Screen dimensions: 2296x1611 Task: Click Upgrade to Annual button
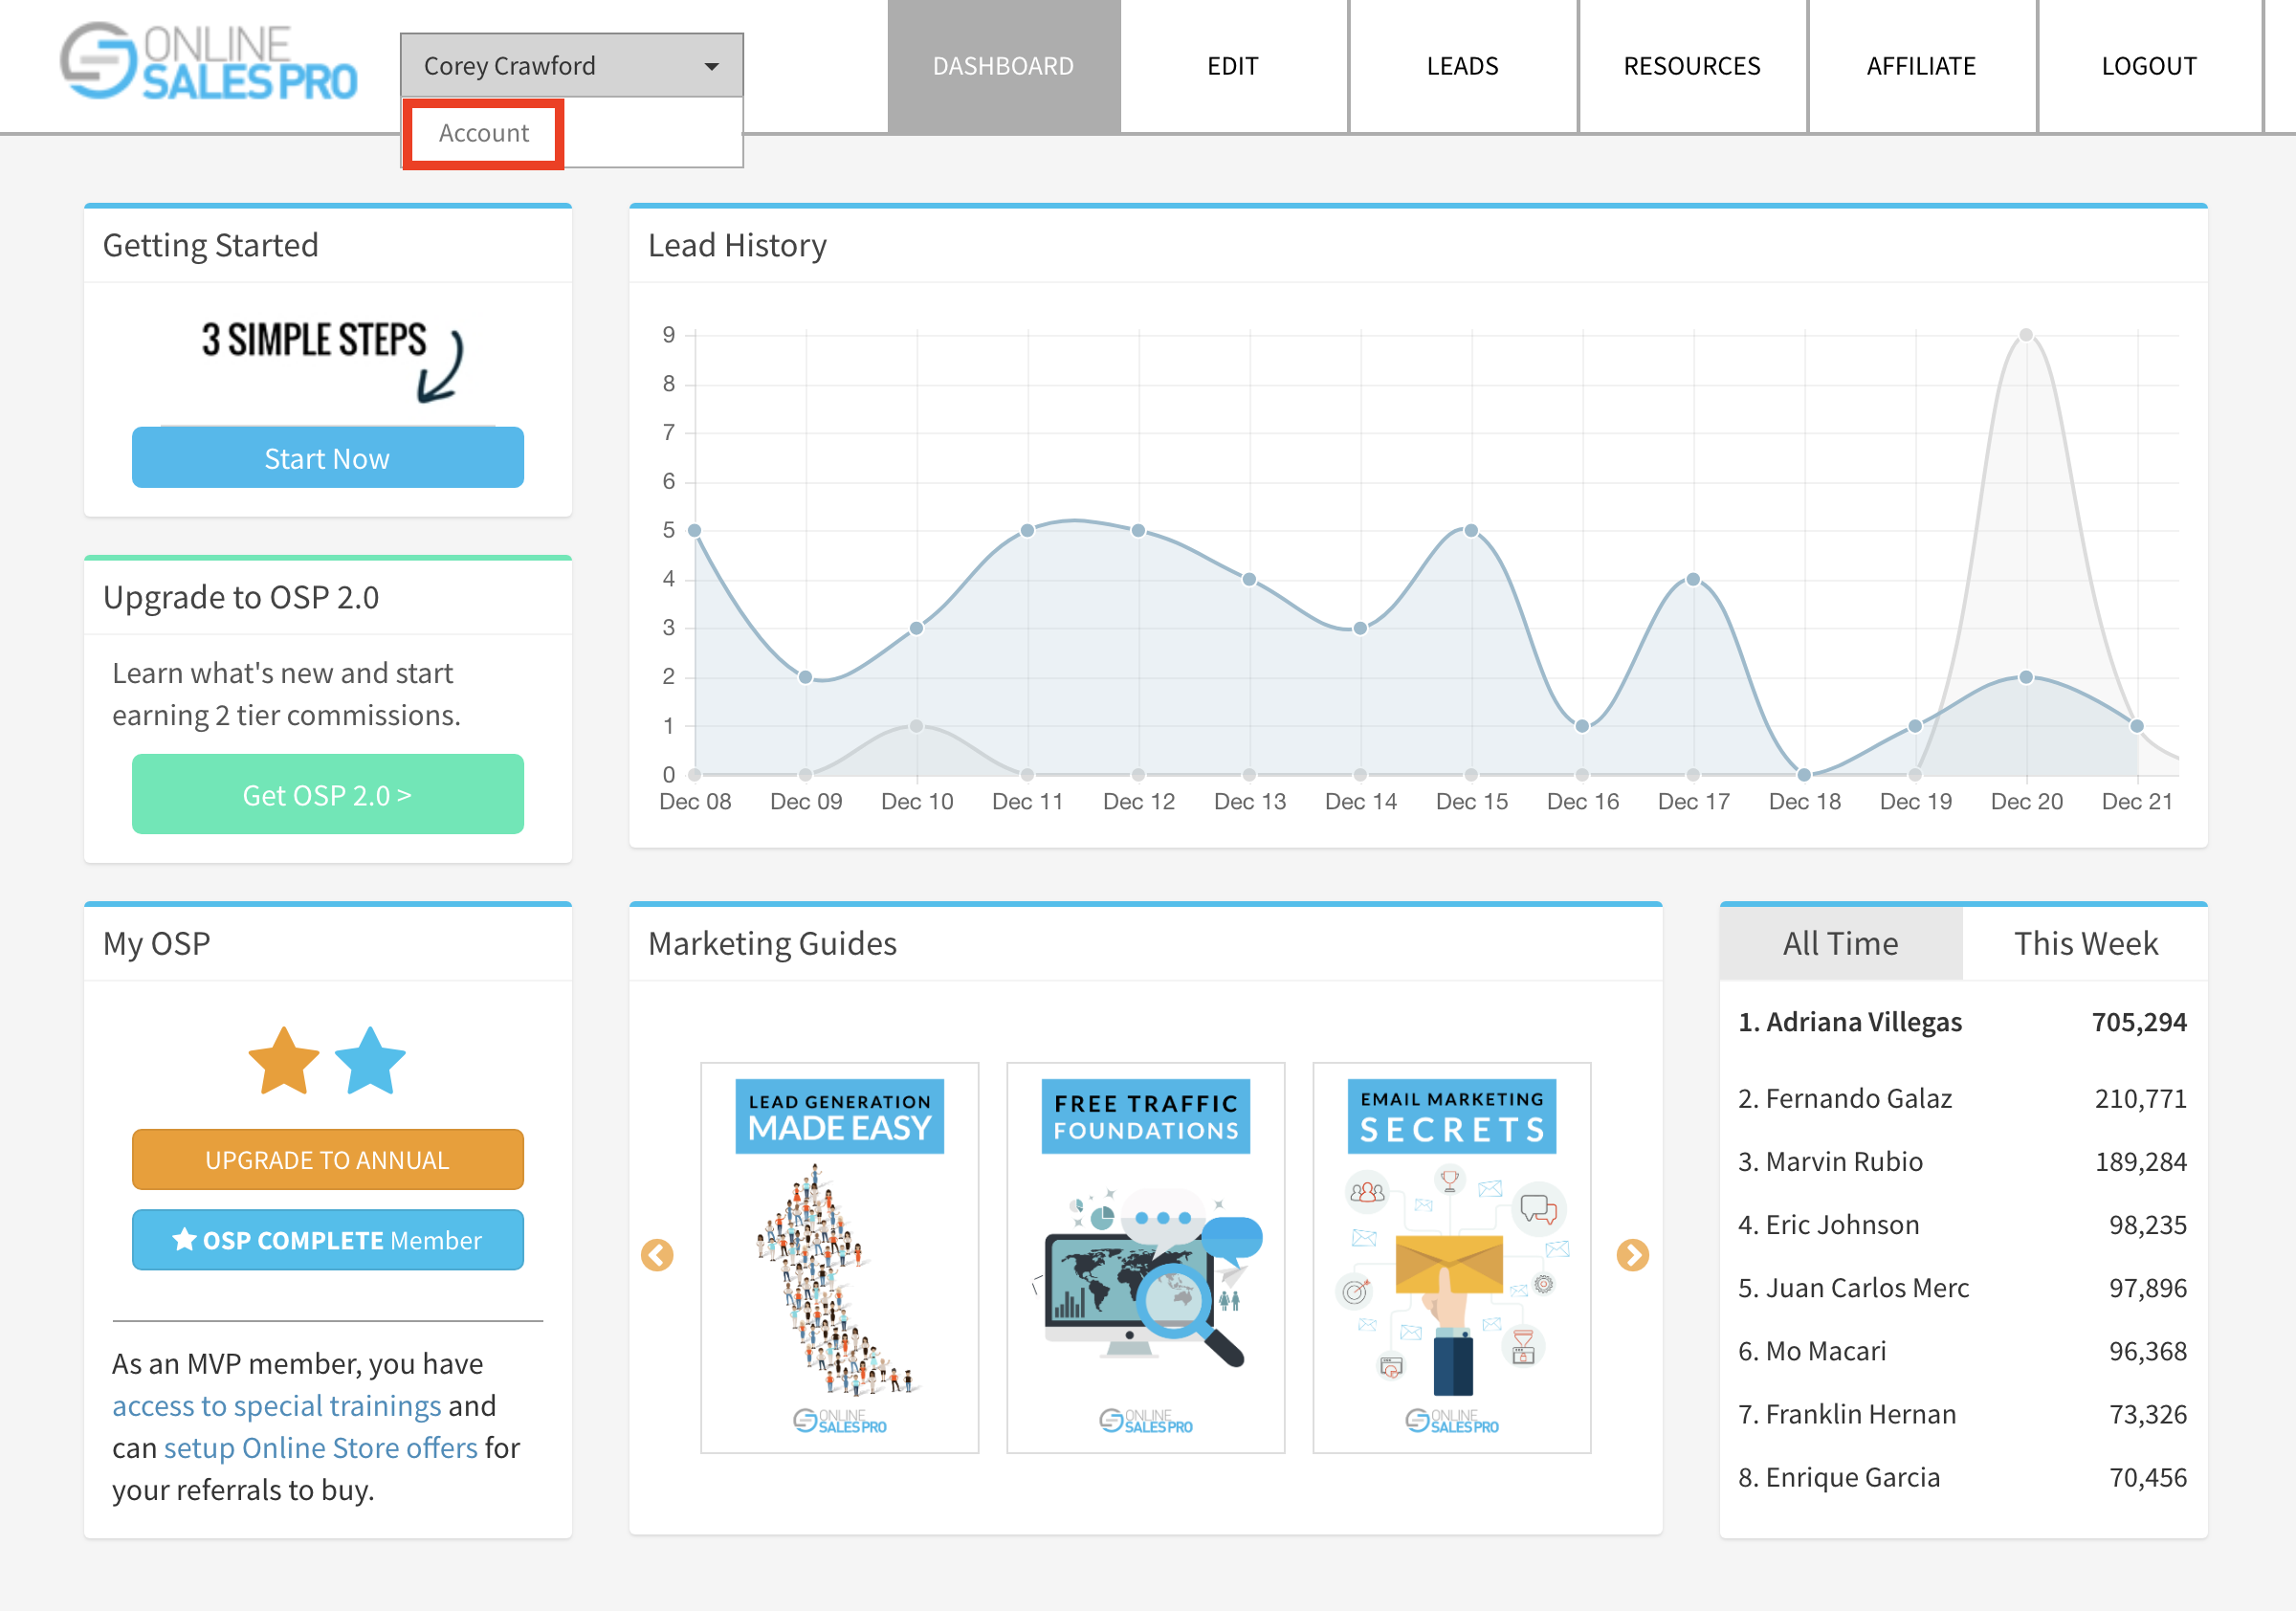[x=327, y=1160]
